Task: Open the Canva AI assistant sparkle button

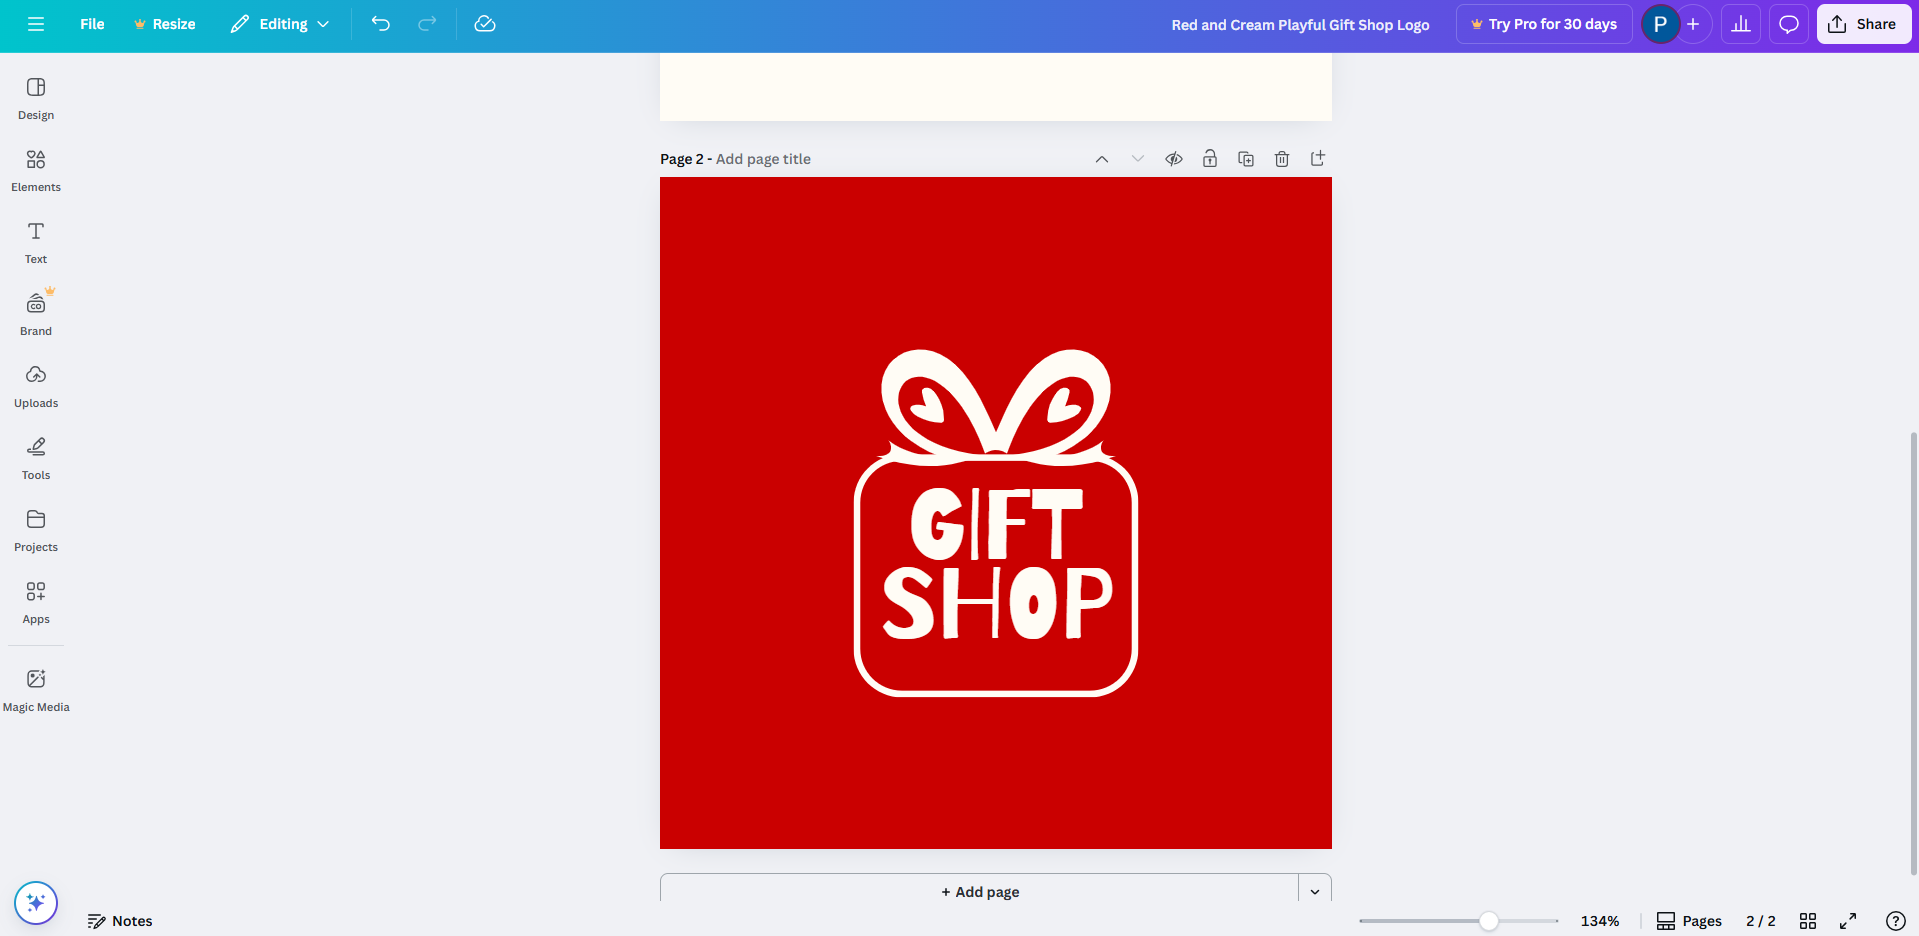Action: click(x=36, y=903)
